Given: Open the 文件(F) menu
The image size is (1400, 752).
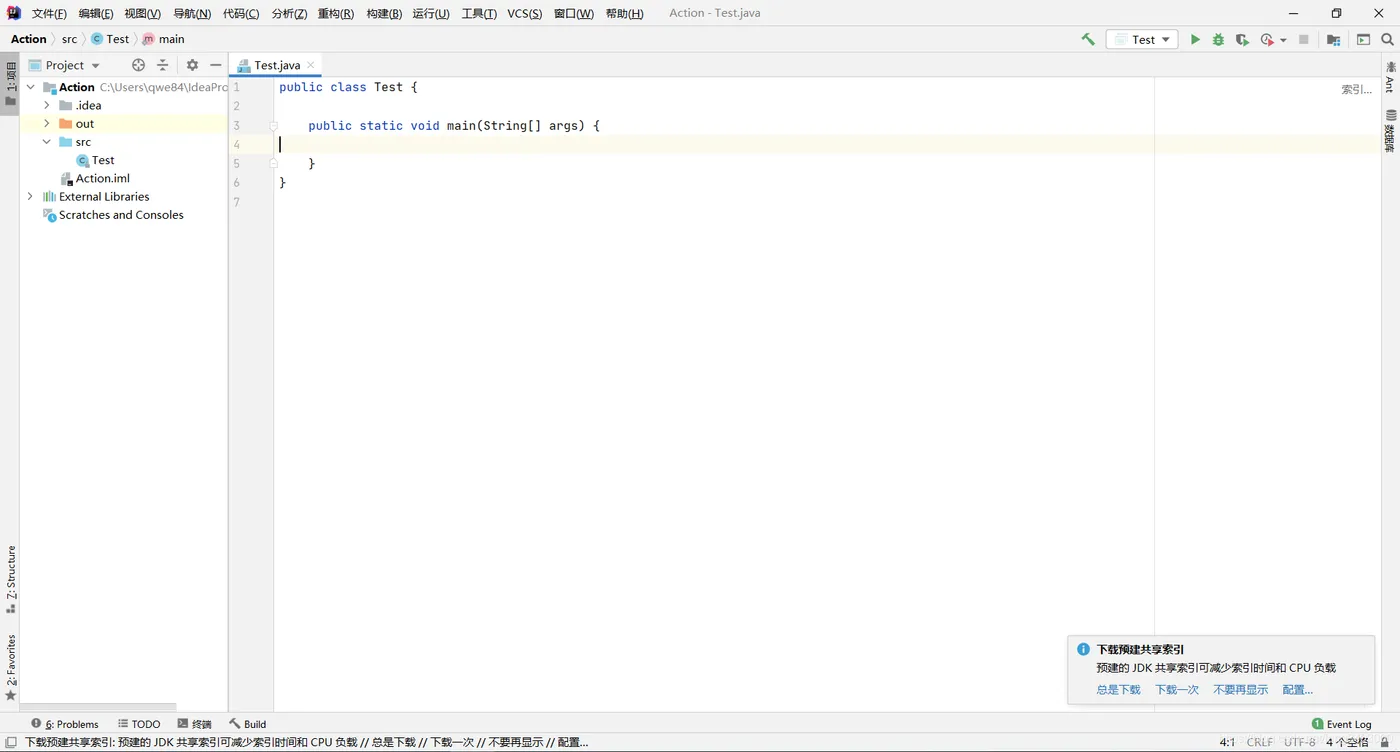Looking at the screenshot, I should (x=49, y=13).
